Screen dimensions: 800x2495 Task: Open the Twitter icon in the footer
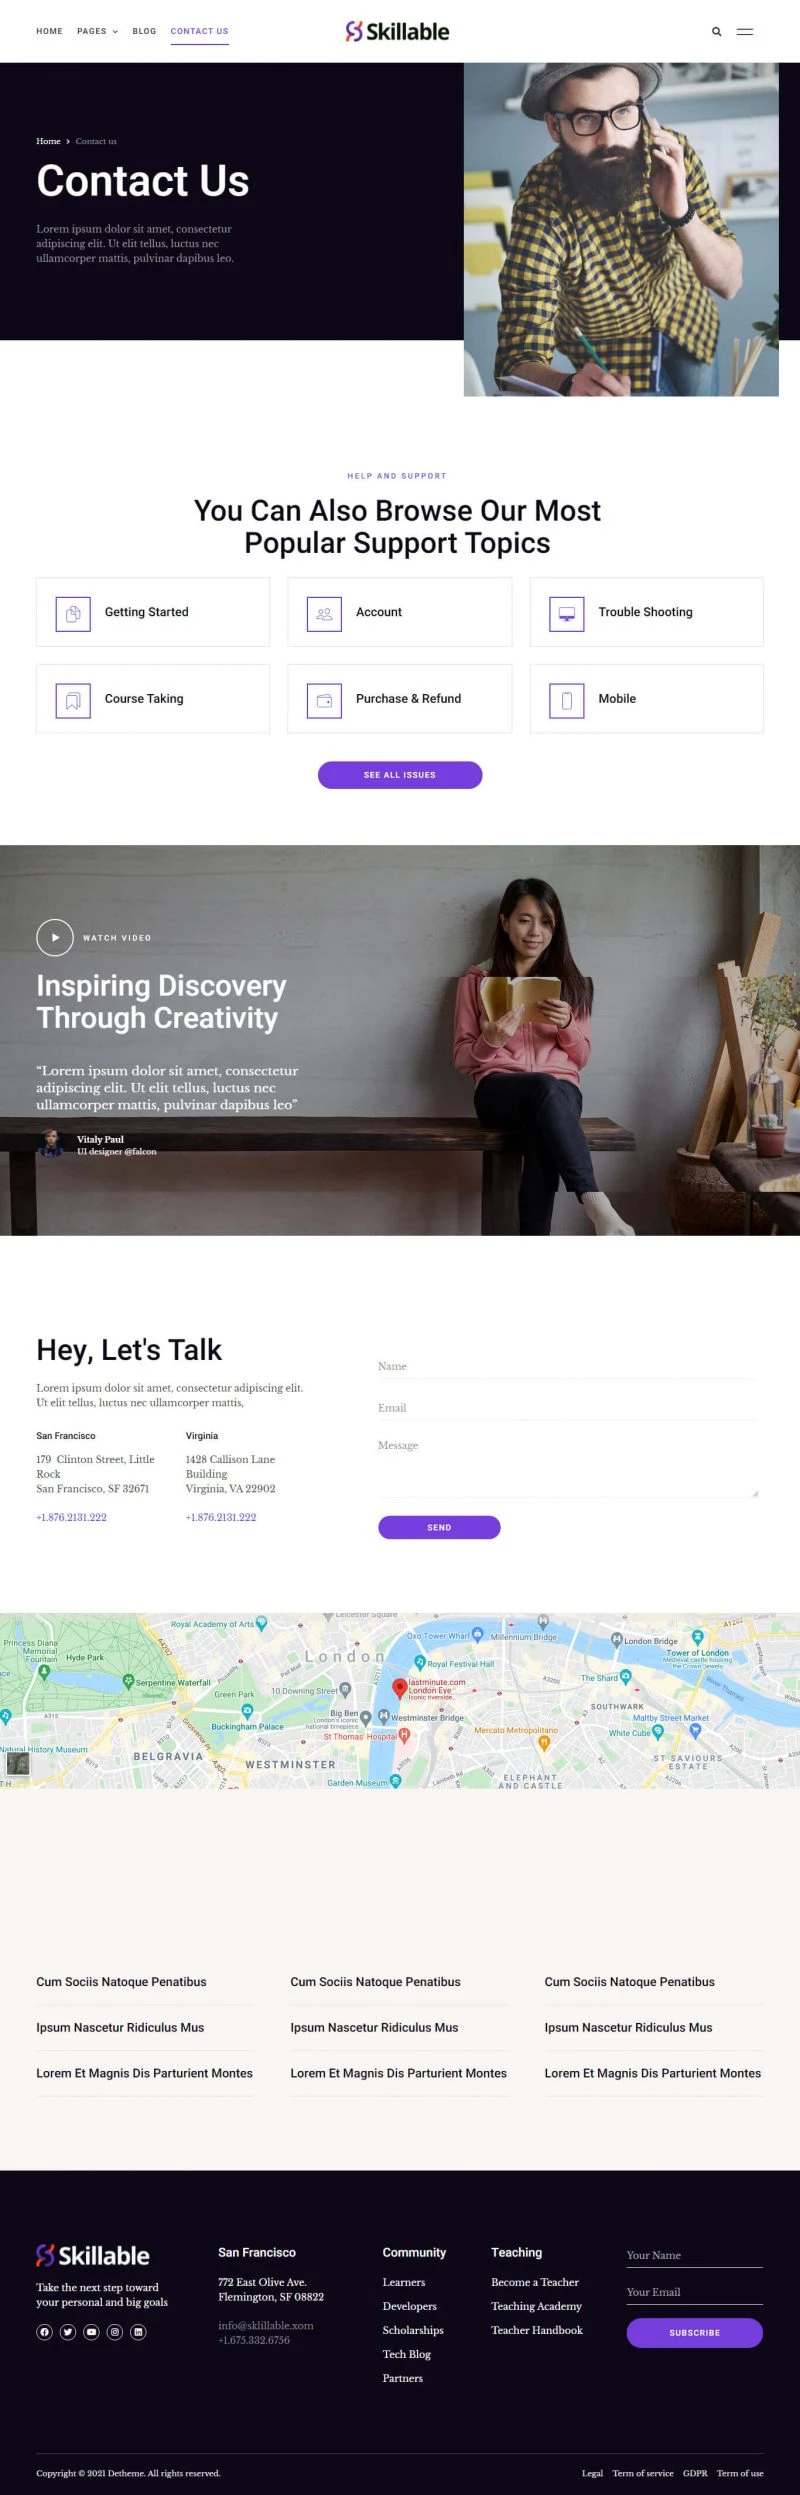(x=68, y=2332)
